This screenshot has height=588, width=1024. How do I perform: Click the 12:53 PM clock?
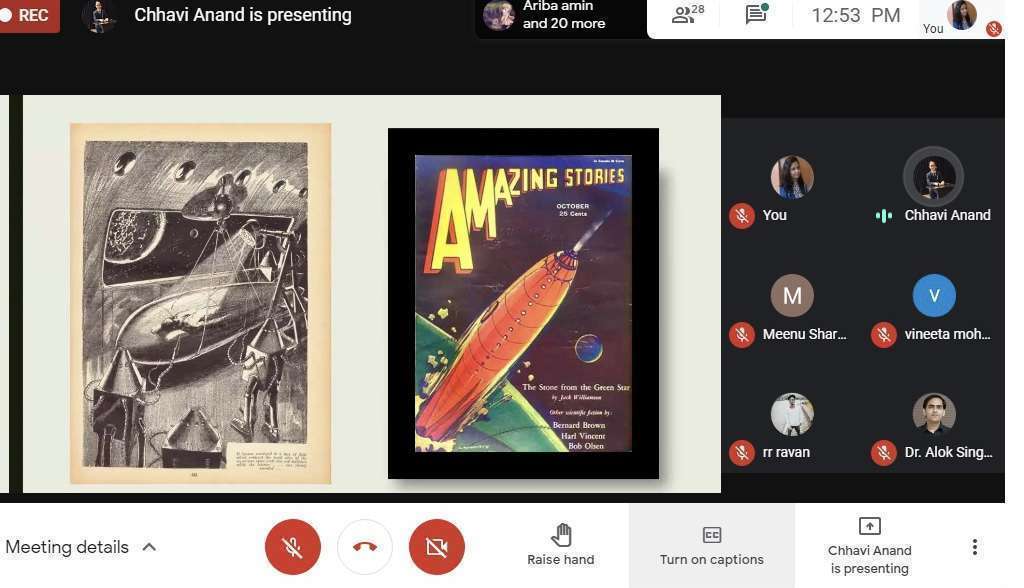pos(856,15)
